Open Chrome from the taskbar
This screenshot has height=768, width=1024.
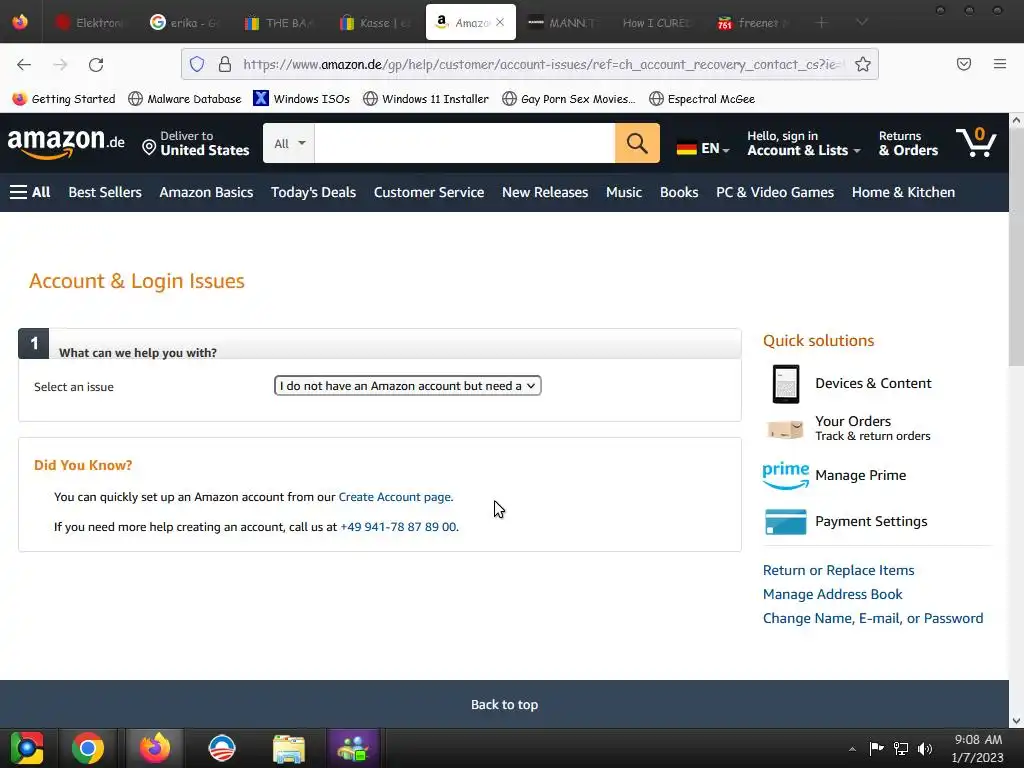(88, 748)
